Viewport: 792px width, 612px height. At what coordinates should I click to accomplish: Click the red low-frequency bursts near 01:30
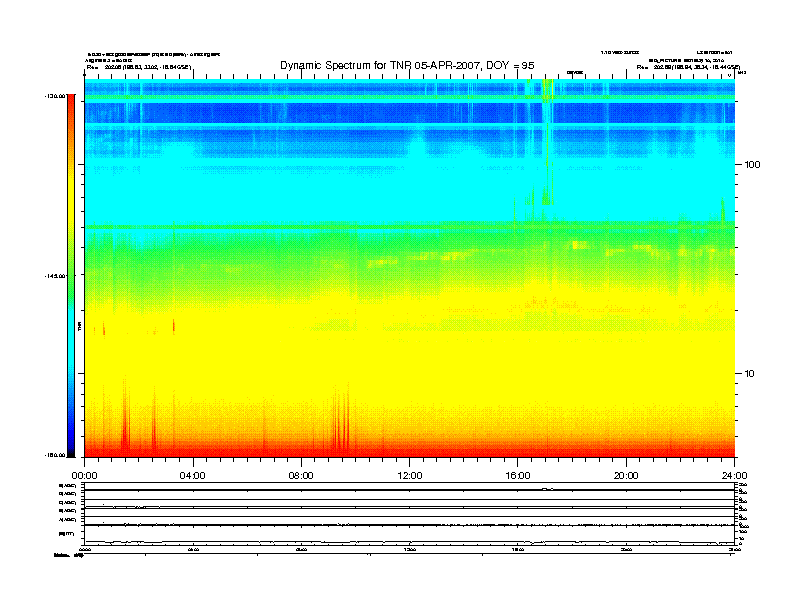(125, 419)
